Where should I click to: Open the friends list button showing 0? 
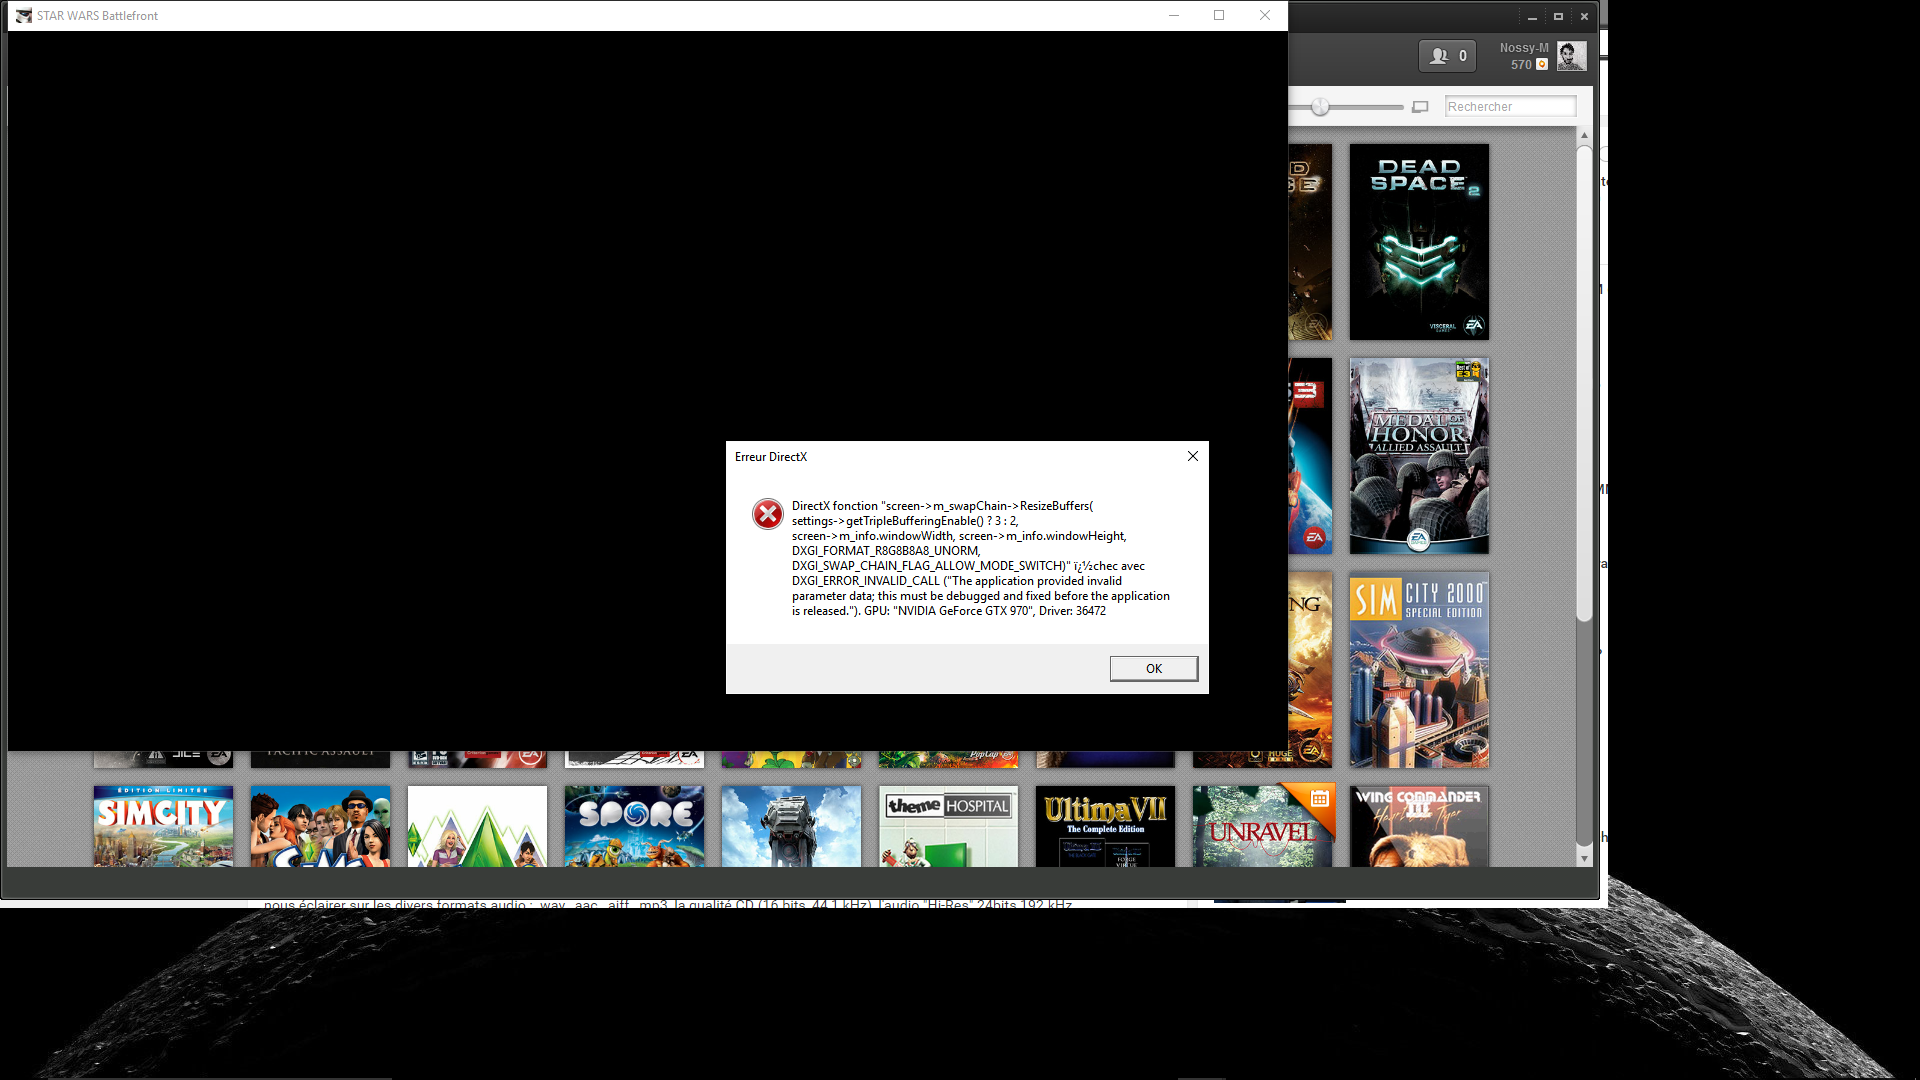(1447, 56)
